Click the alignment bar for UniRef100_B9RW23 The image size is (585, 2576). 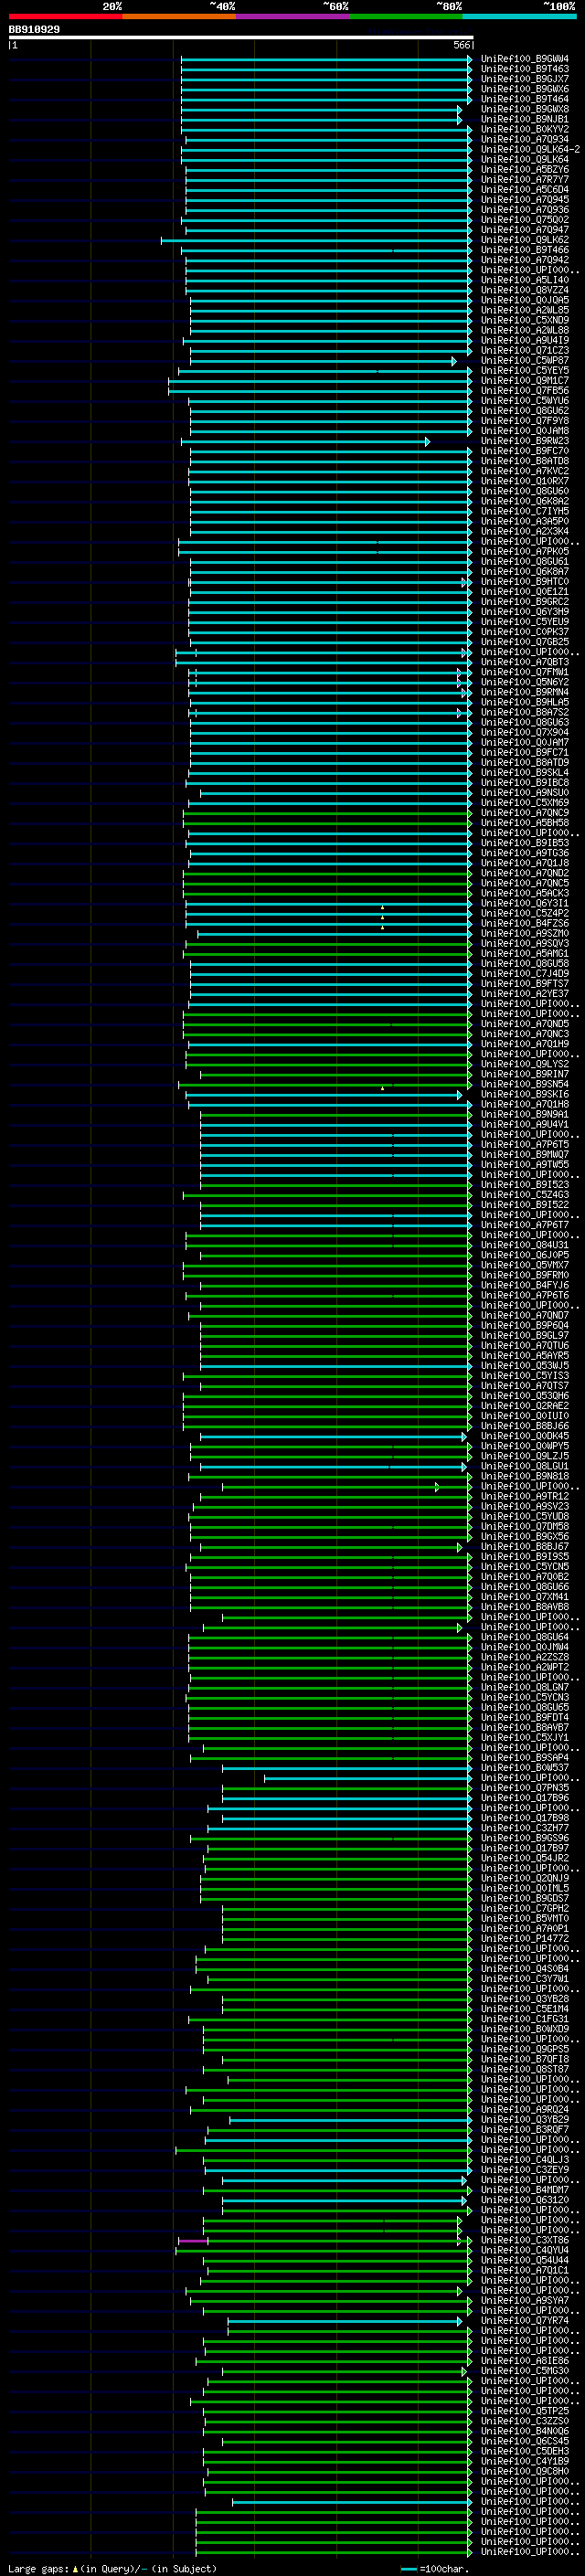305,441
